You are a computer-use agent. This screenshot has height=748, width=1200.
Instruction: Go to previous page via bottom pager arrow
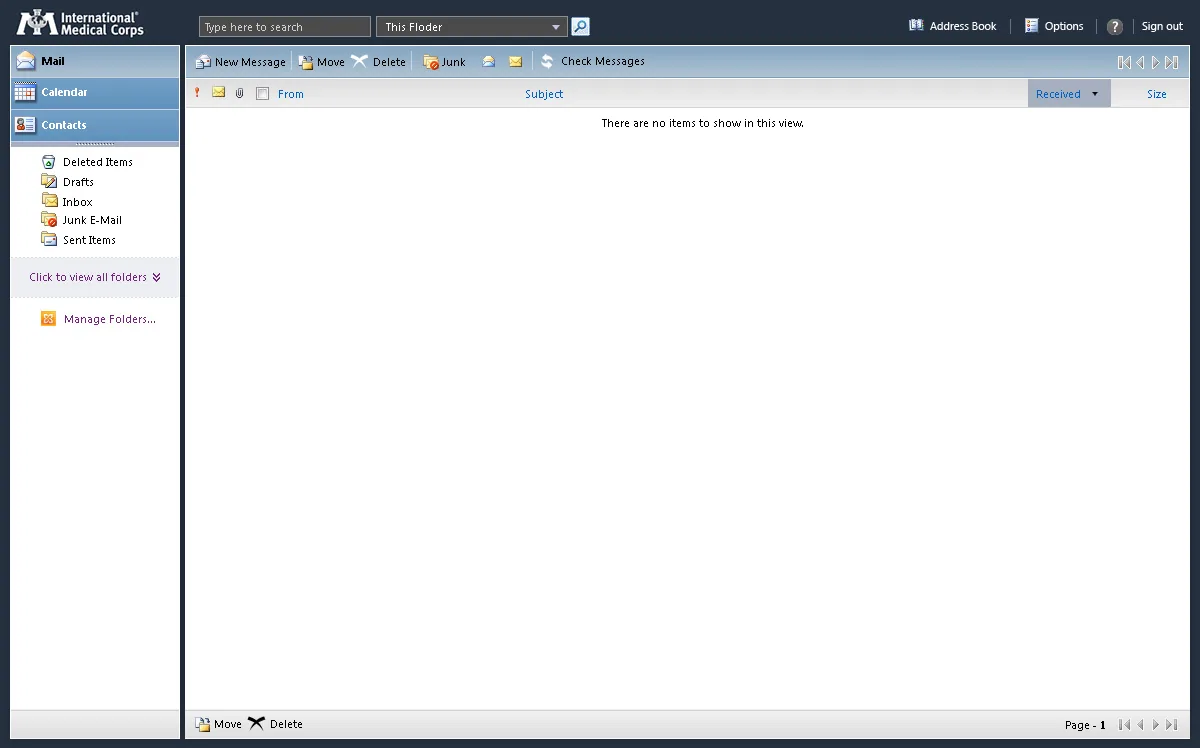pyautogui.click(x=1141, y=725)
